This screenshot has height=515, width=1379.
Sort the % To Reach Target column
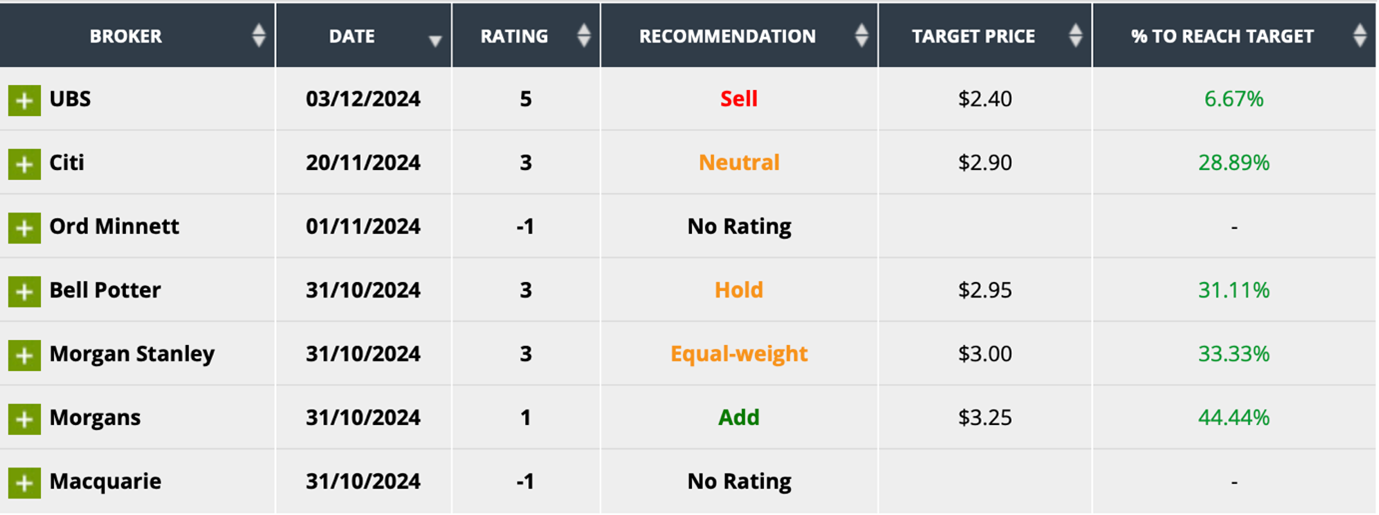pos(1359,36)
